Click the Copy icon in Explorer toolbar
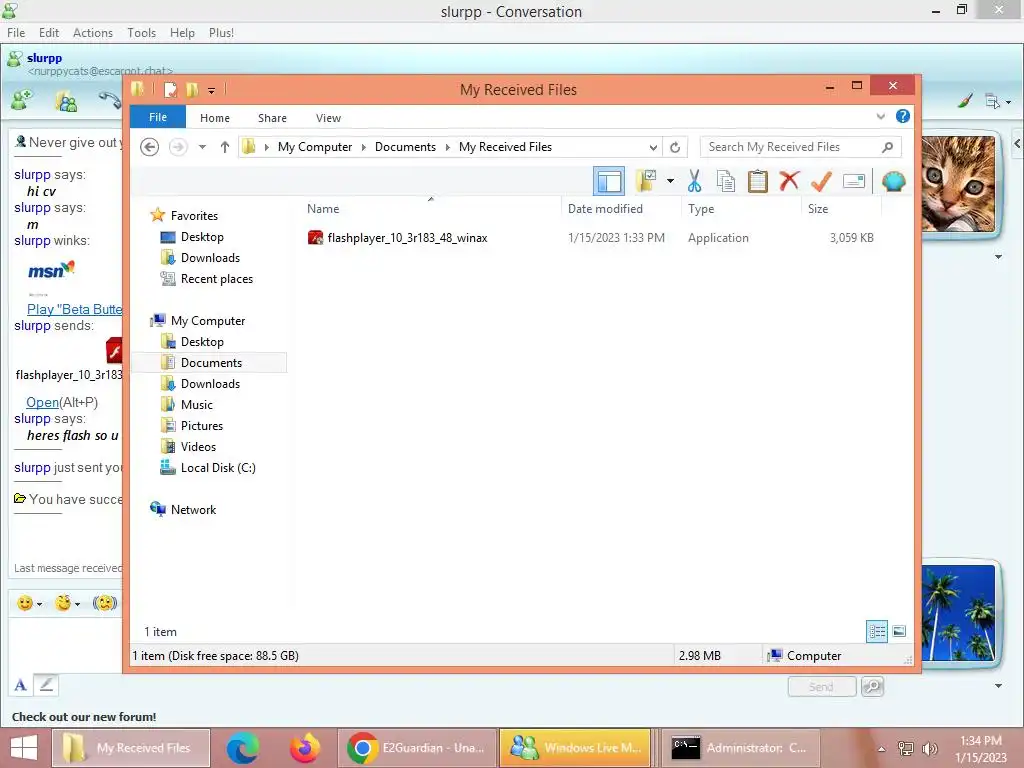1024x768 pixels. [x=726, y=181]
